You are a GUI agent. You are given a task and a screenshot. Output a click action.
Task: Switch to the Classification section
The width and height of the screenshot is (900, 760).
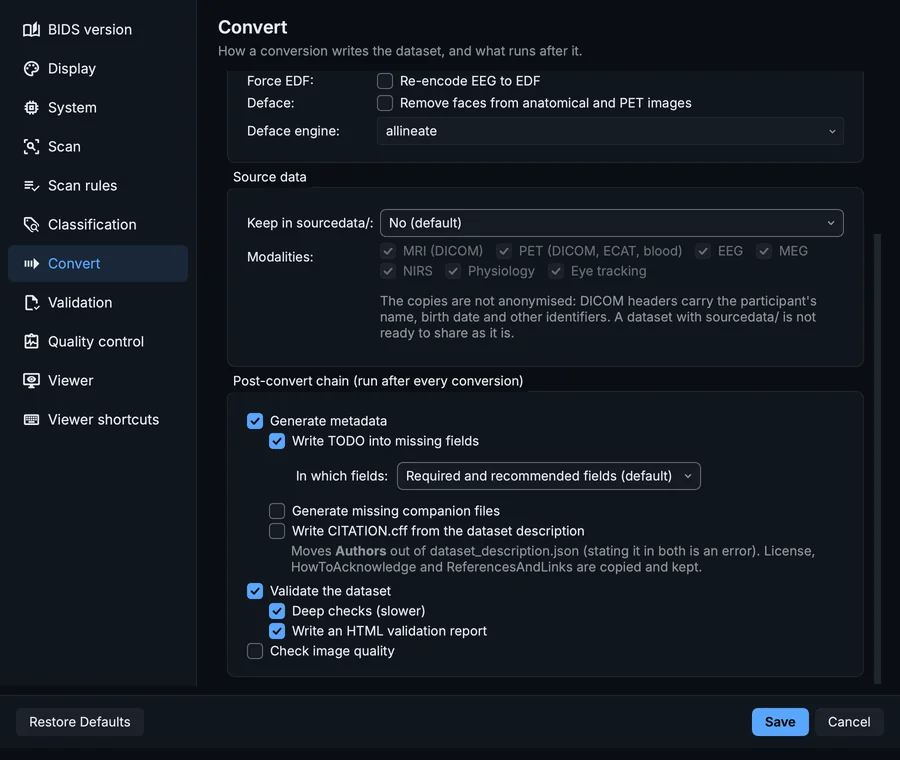[x=98, y=224]
